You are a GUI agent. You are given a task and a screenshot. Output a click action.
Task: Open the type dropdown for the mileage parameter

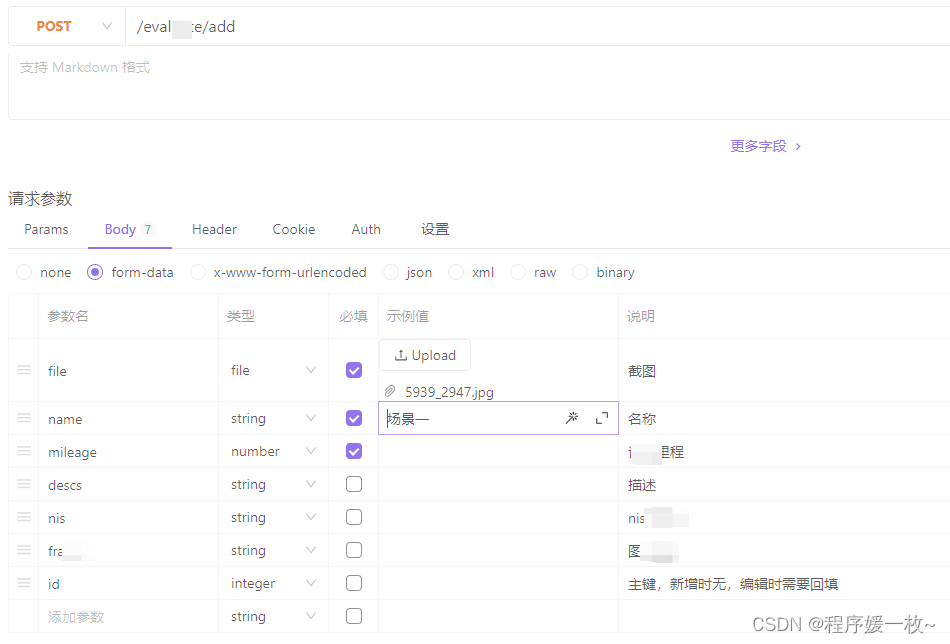(310, 451)
